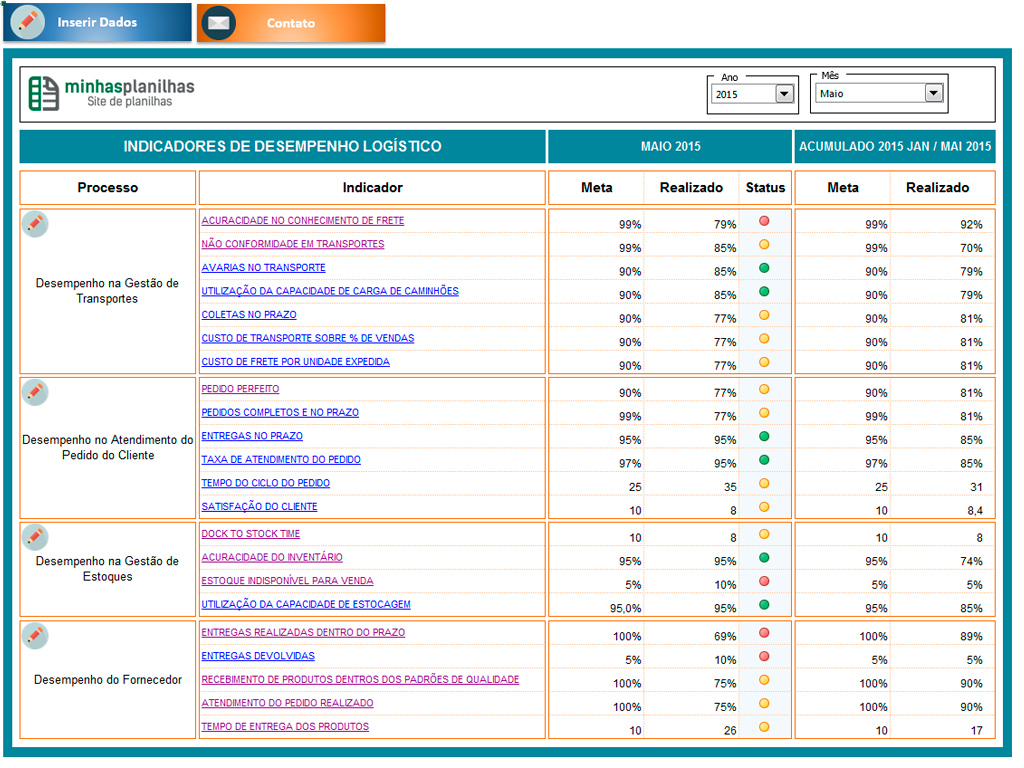Open Satisfação do Cliente link
The width and height of the screenshot is (1024, 768).
pyautogui.click(x=259, y=507)
